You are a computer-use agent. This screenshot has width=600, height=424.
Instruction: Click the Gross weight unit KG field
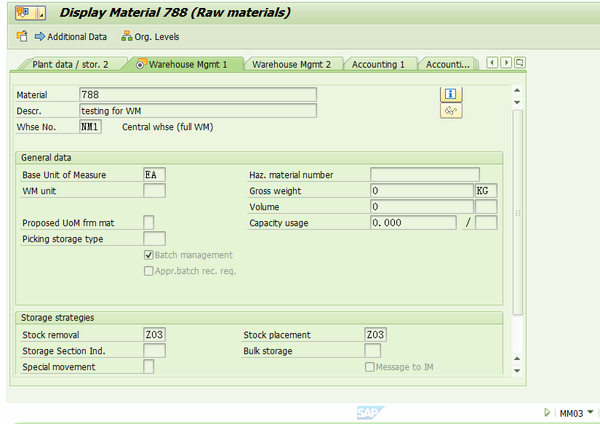486,191
